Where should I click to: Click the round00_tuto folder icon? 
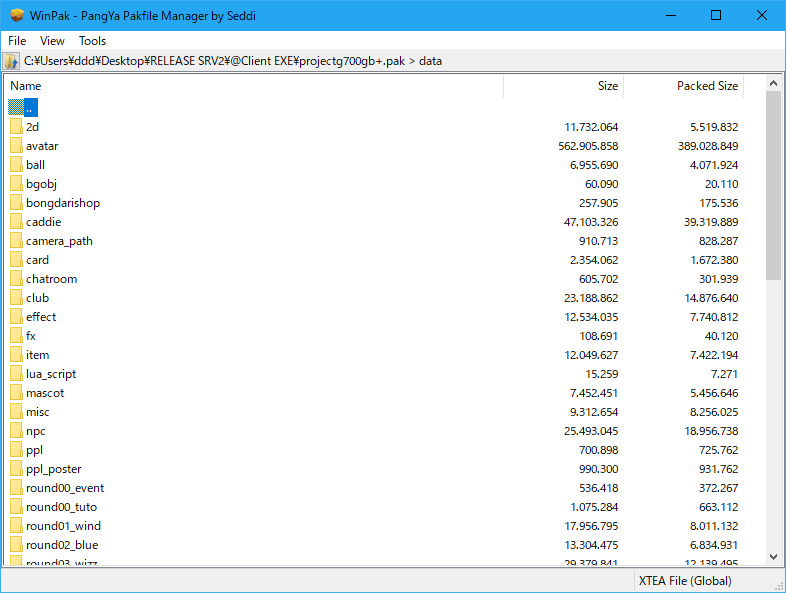tap(16, 508)
